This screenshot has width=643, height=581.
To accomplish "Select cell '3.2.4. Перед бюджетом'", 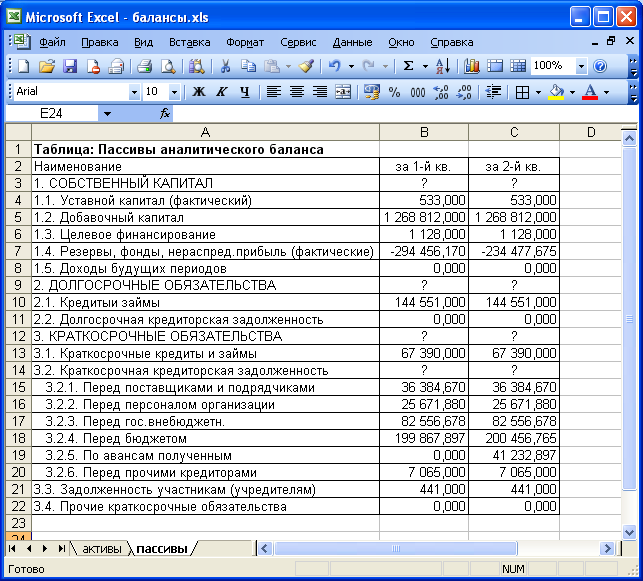I will point(205,438).
